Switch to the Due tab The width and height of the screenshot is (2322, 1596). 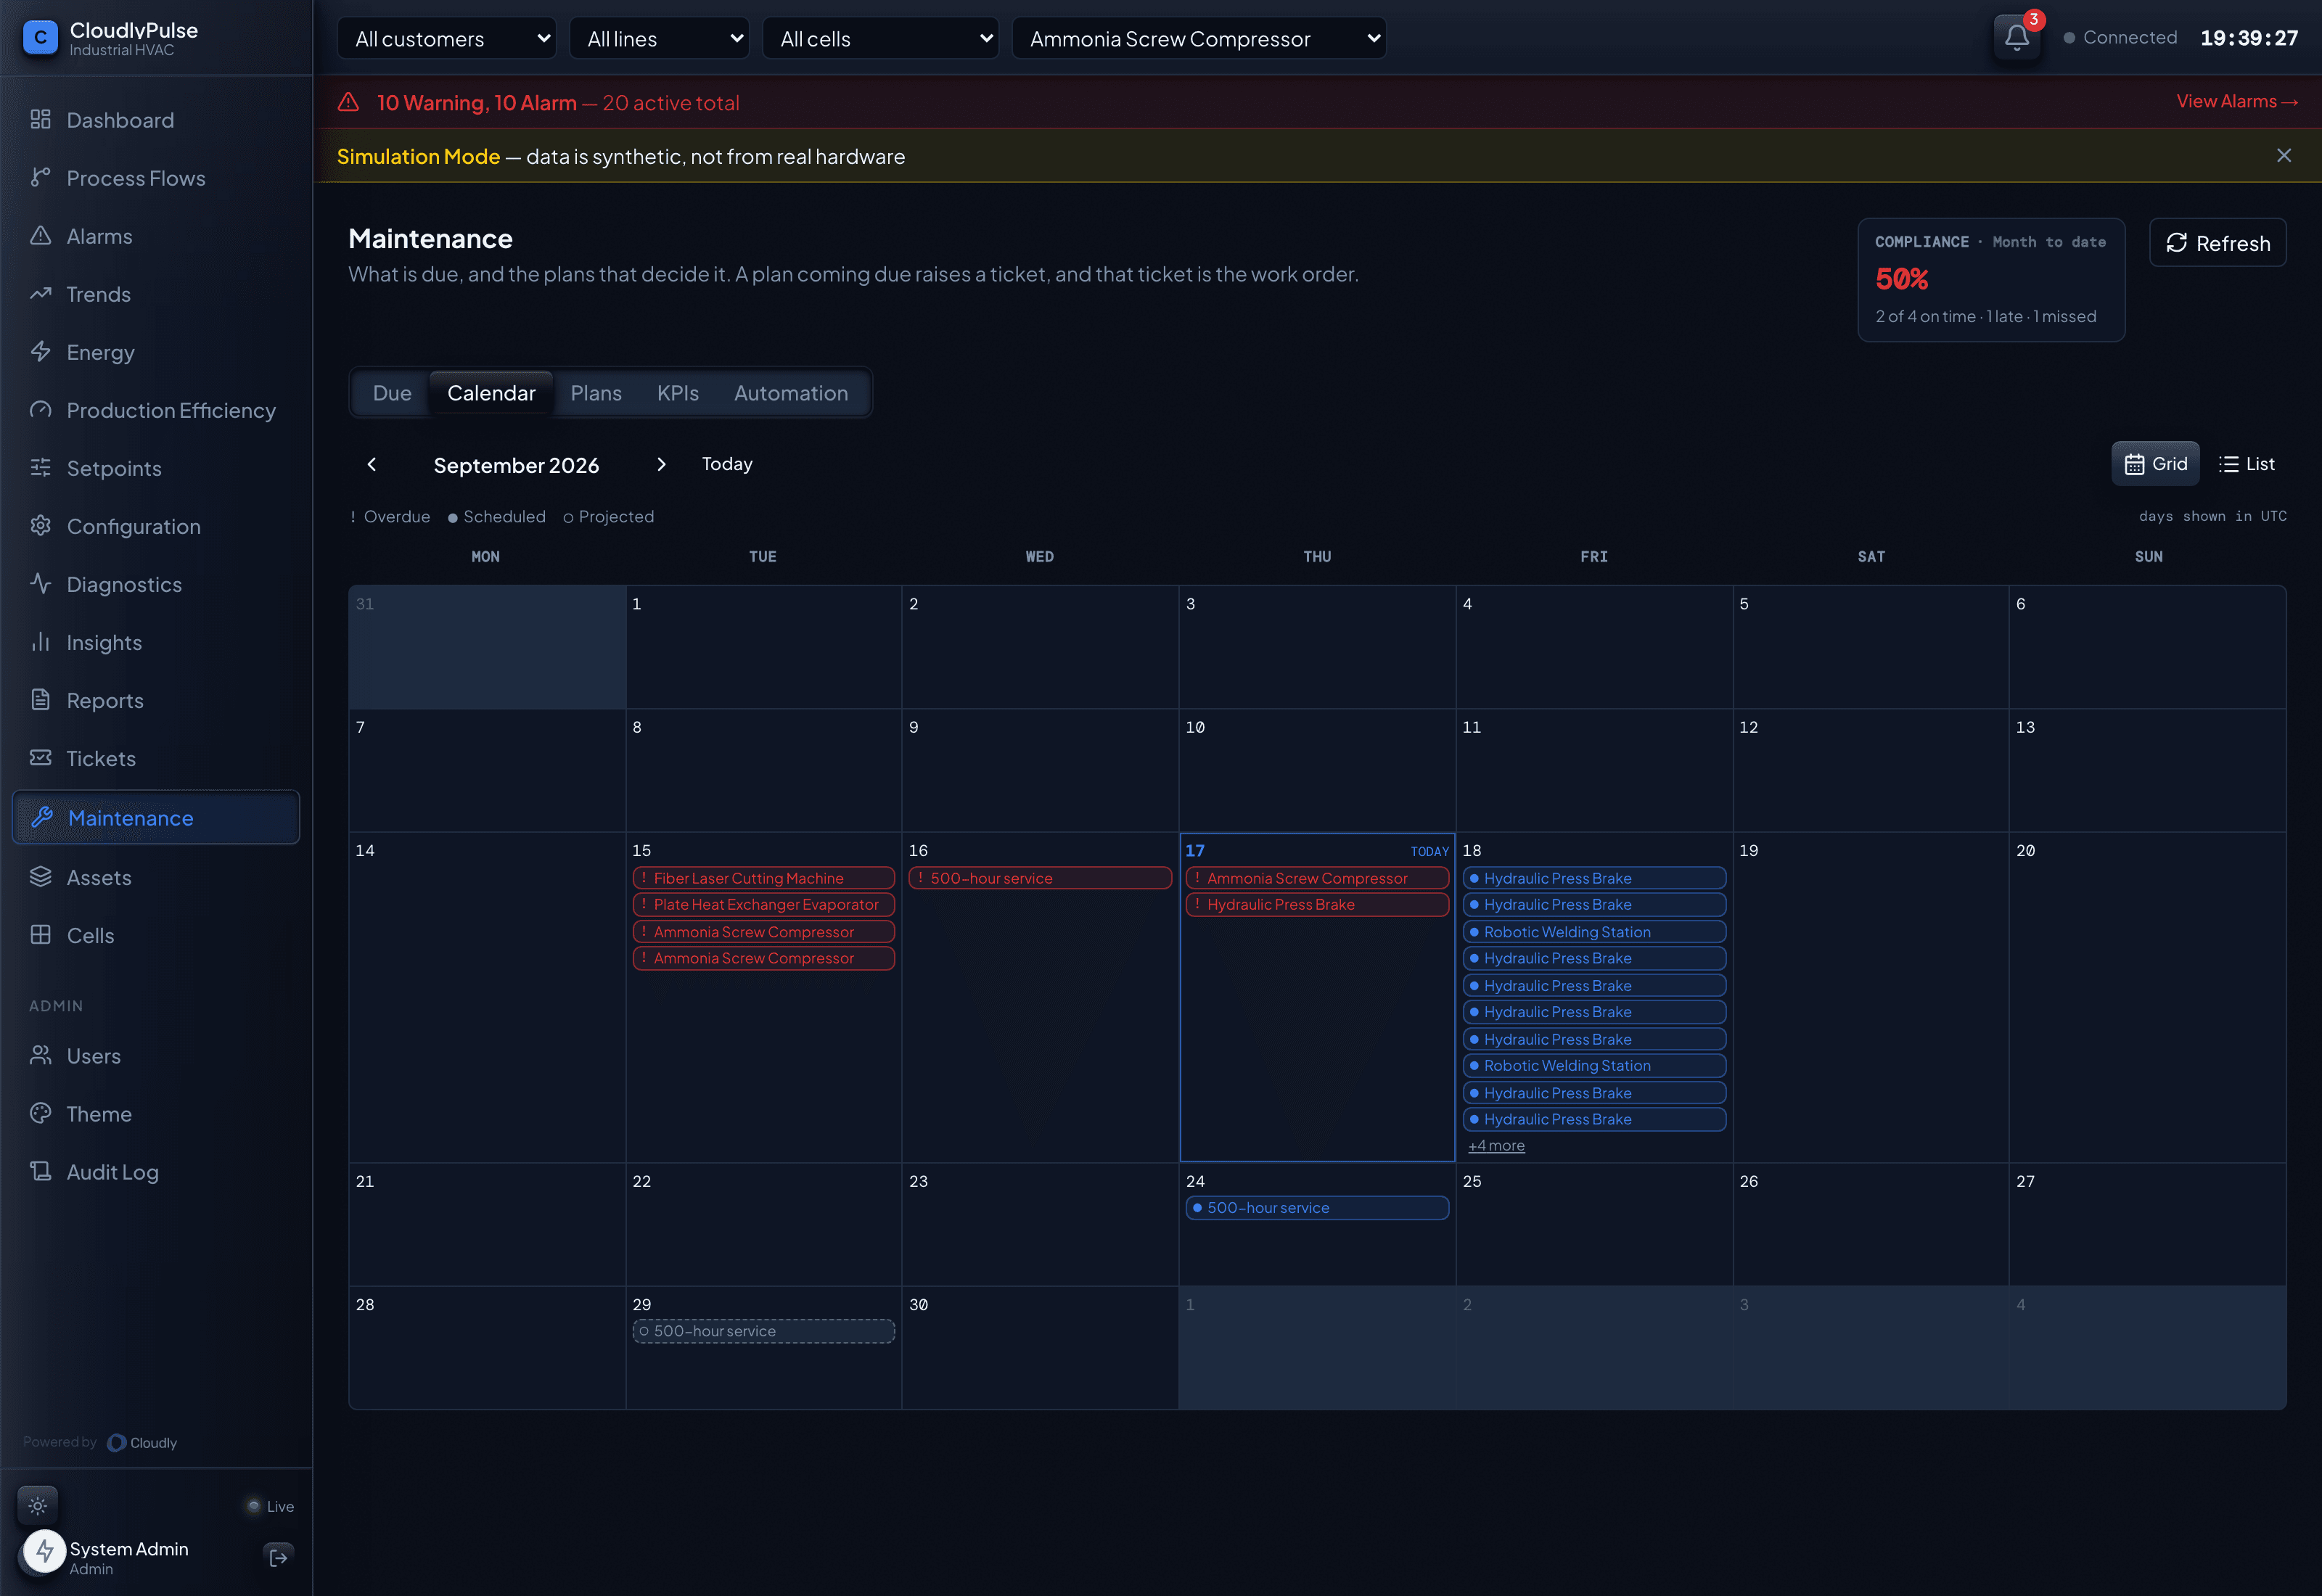tap(392, 393)
